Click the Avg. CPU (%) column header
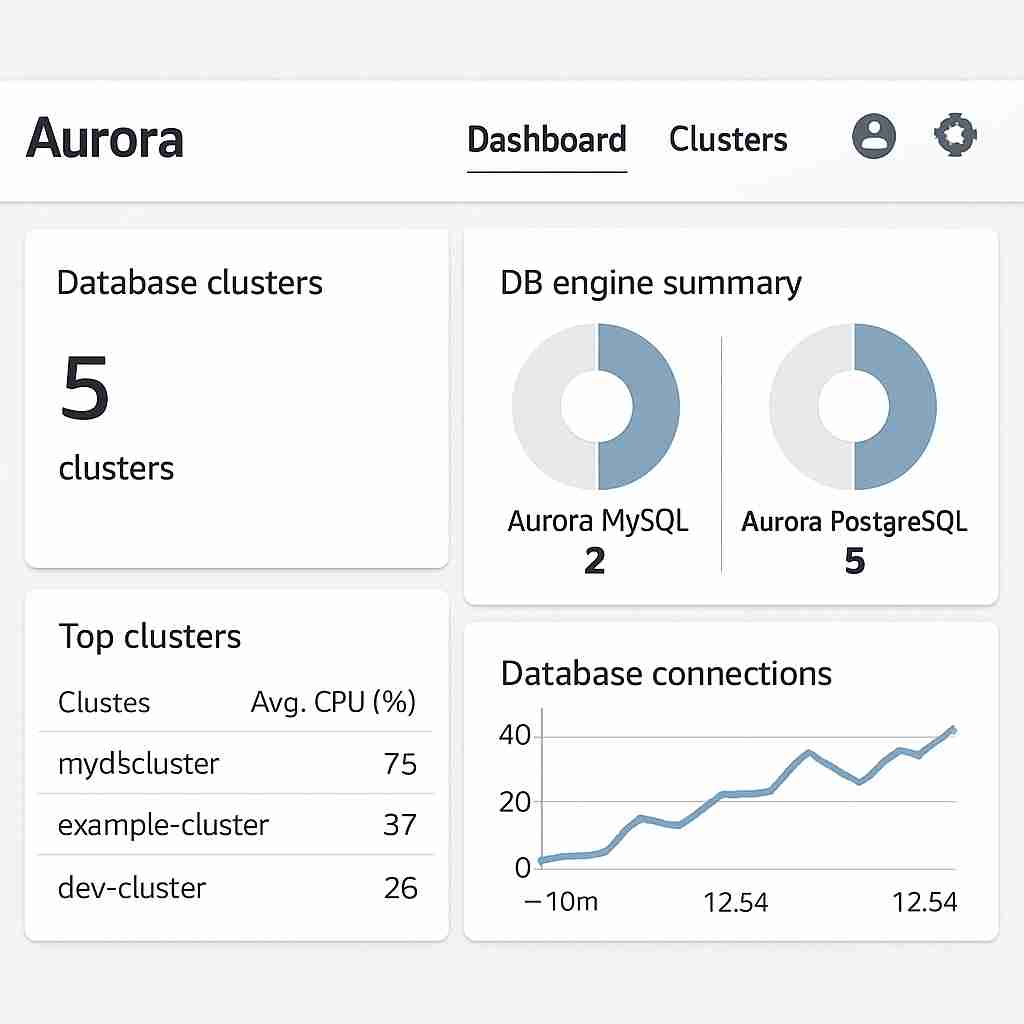The image size is (1024, 1024). pos(333,702)
